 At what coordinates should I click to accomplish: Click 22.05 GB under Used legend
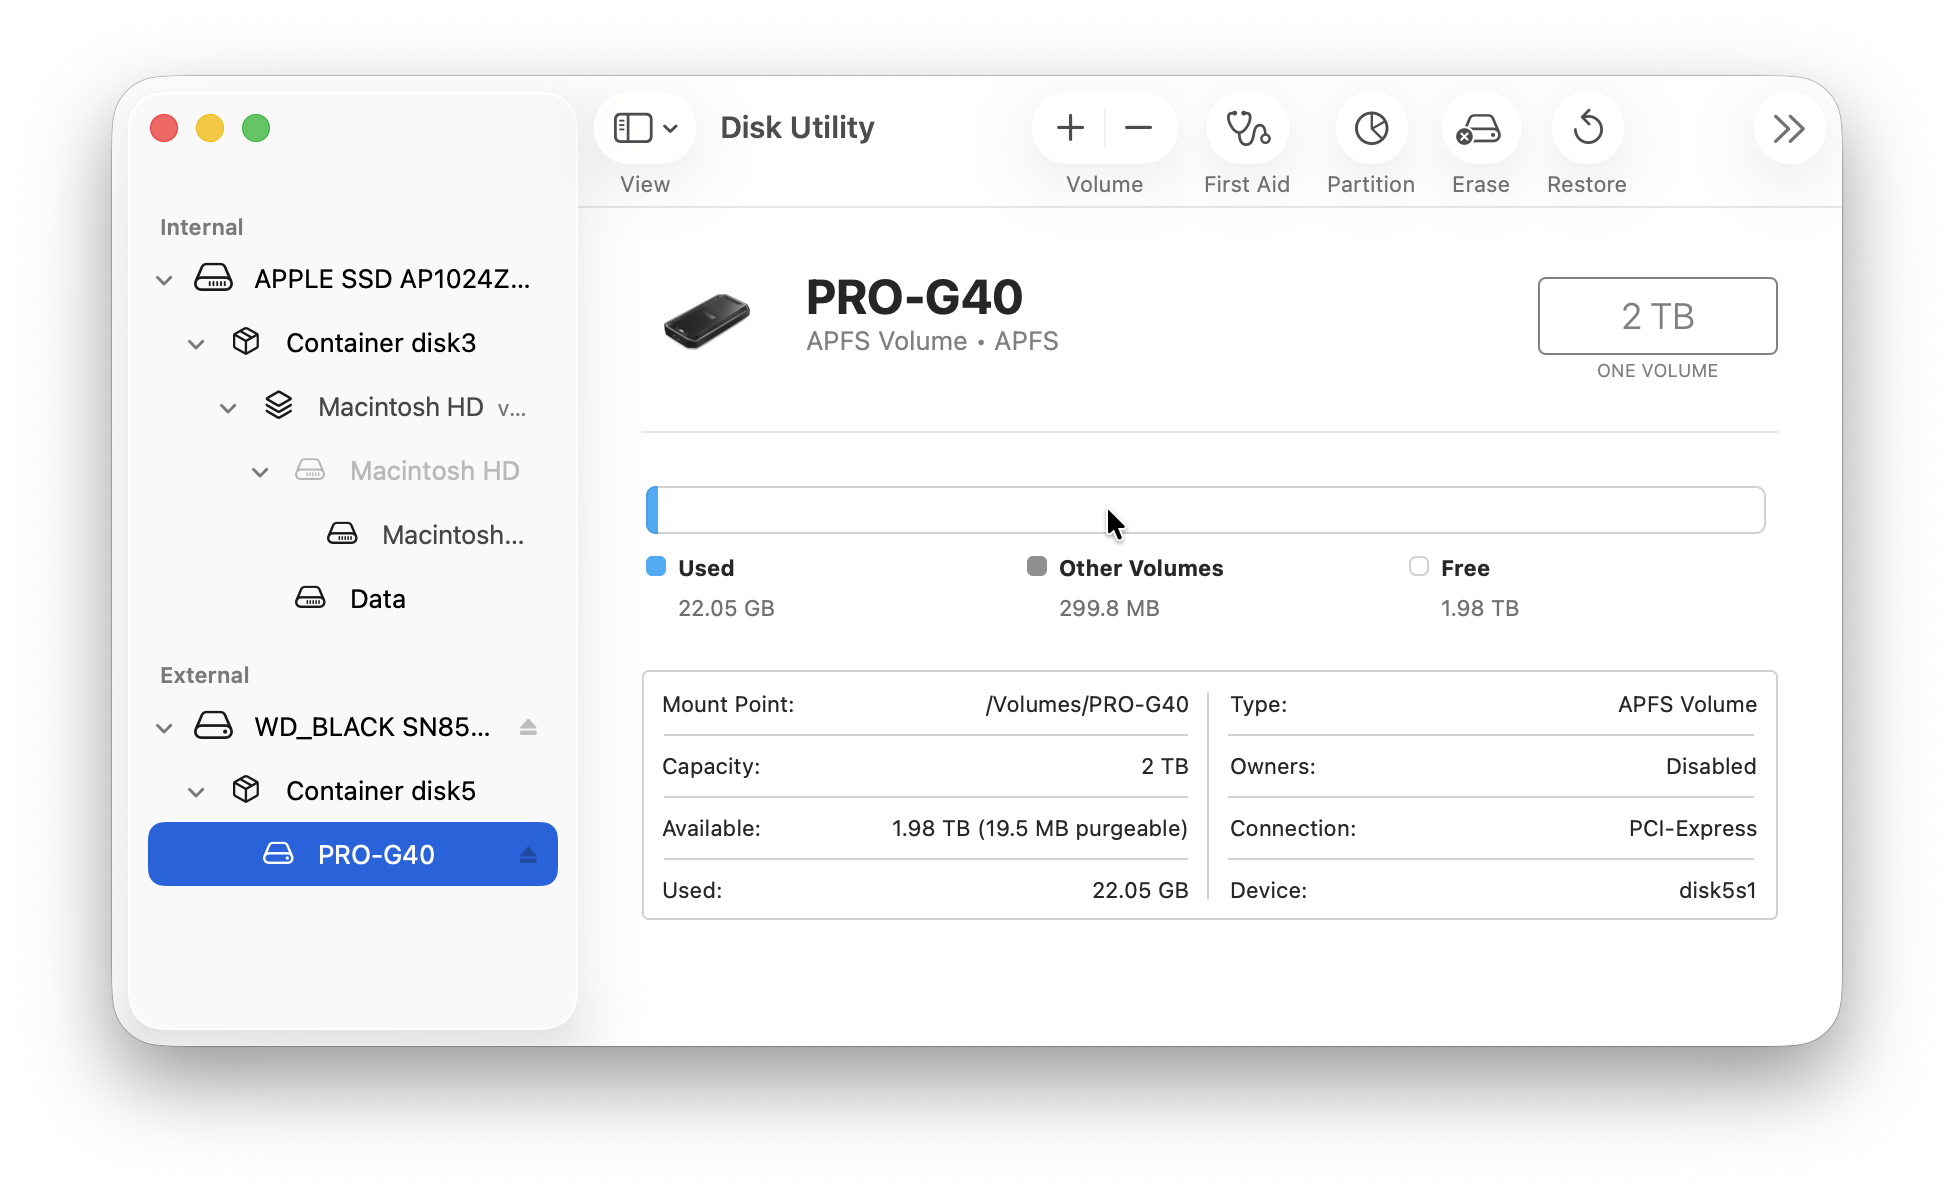[x=726, y=609]
